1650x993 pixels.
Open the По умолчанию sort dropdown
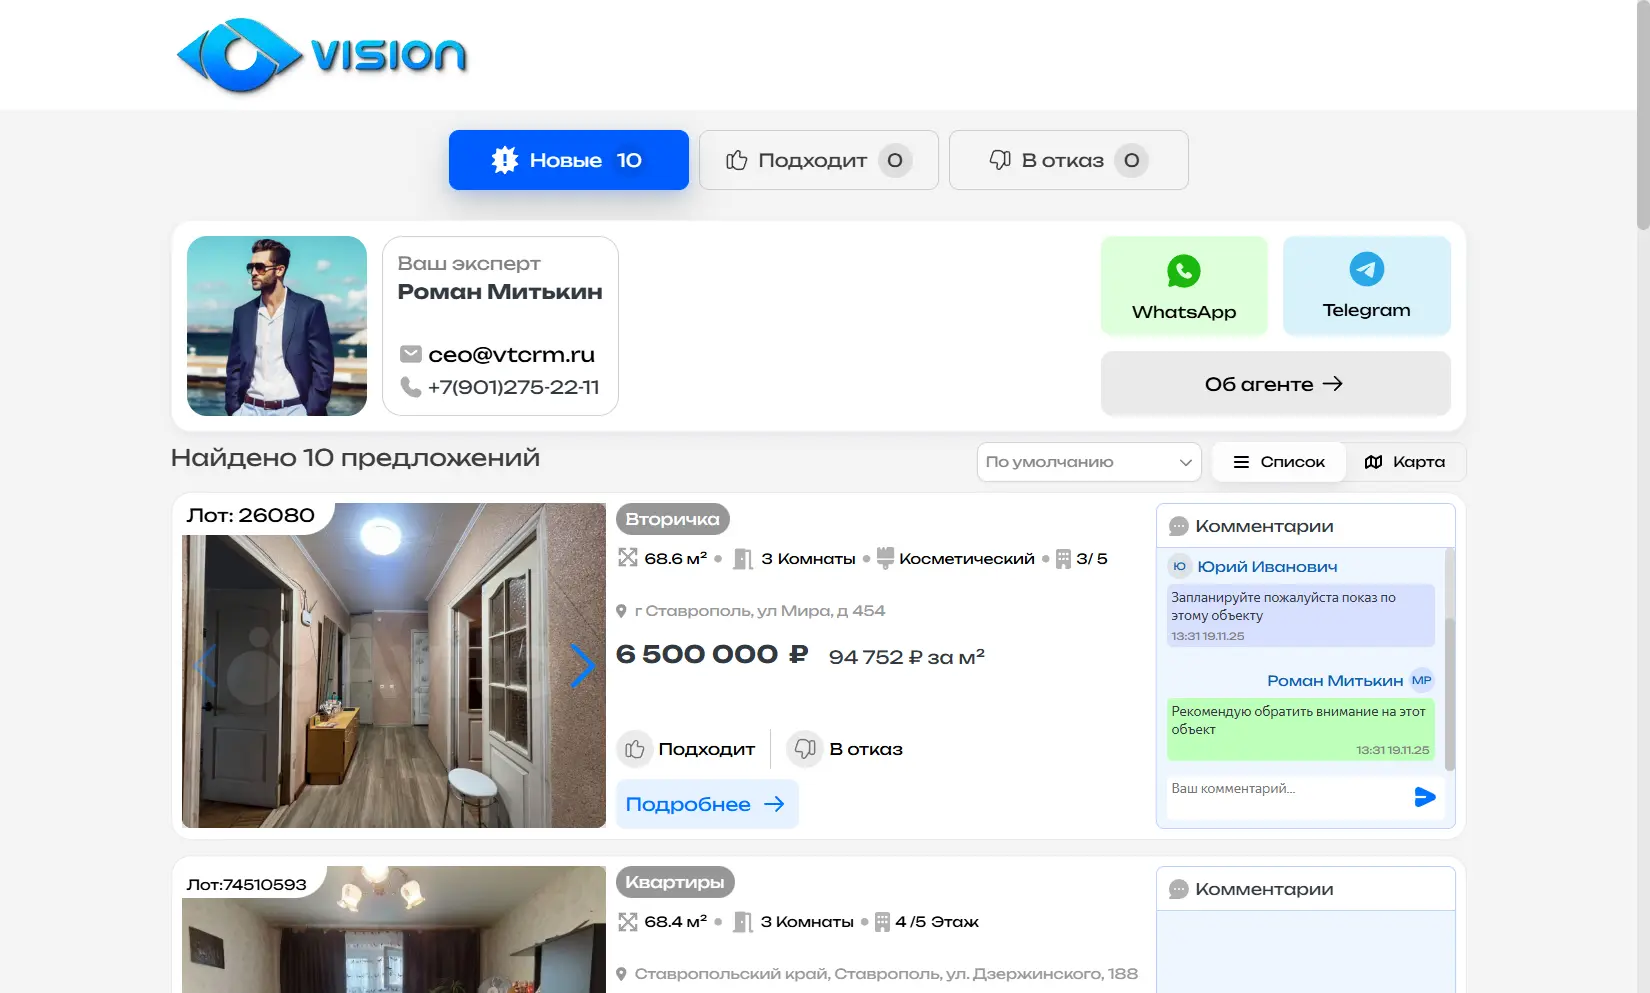point(1088,462)
